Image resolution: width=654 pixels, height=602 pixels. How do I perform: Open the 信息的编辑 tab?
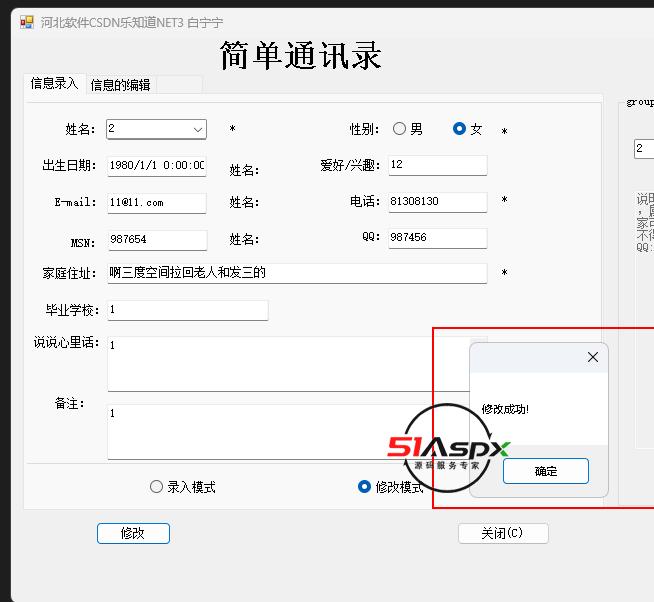(121, 85)
